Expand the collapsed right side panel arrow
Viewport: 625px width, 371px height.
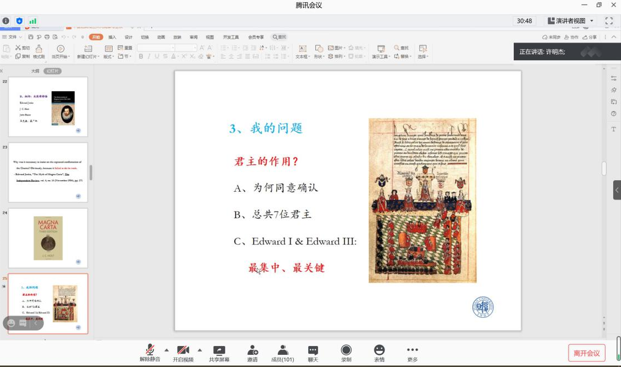[617, 190]
